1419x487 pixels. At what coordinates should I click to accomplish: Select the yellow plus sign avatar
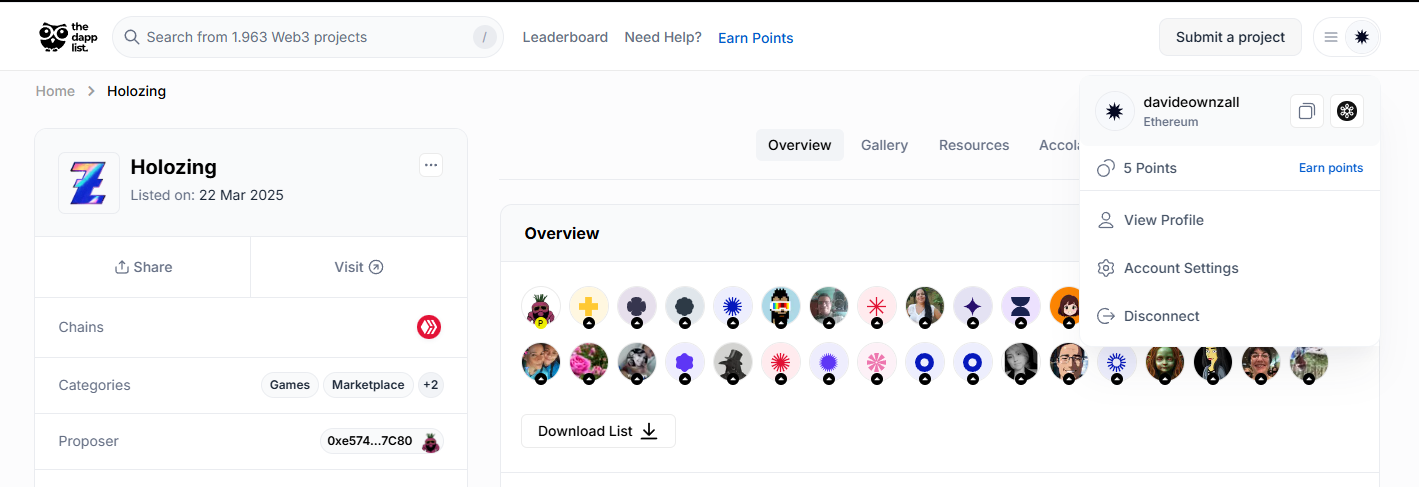589,306
